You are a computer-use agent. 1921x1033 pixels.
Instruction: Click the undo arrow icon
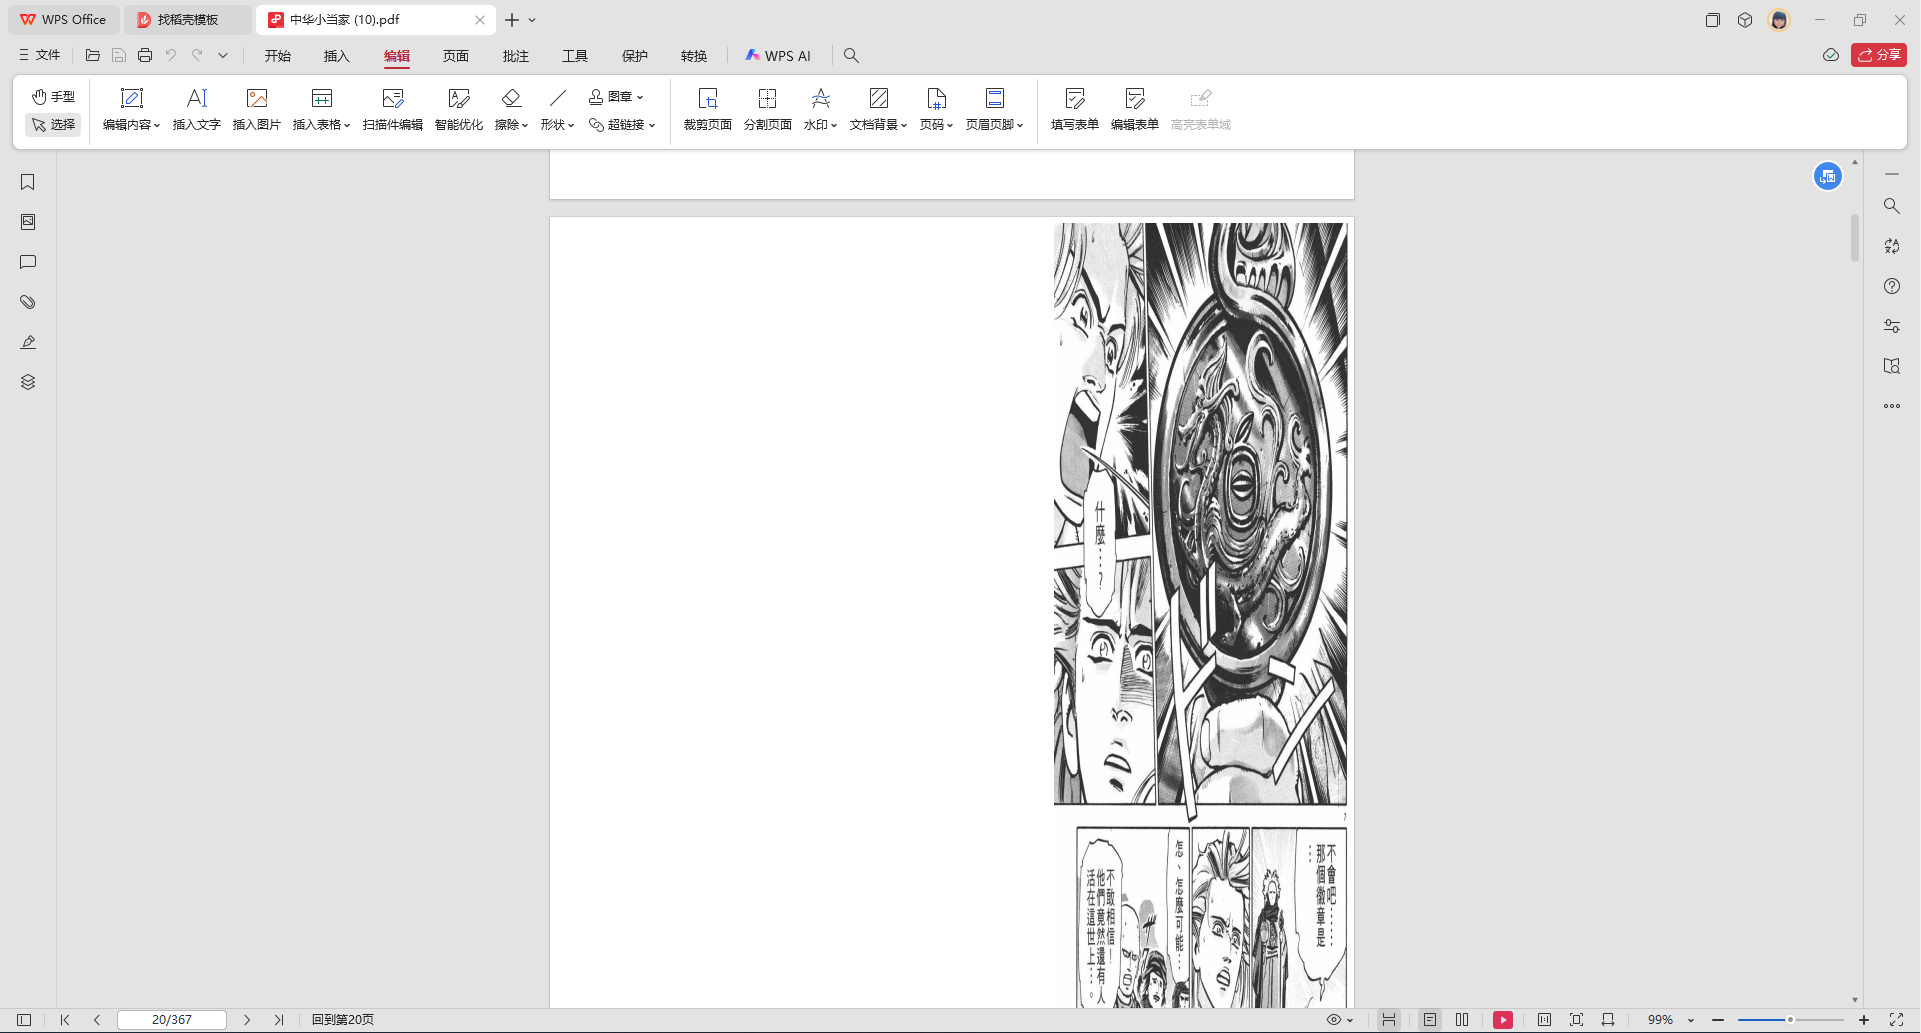coord(171,55)
